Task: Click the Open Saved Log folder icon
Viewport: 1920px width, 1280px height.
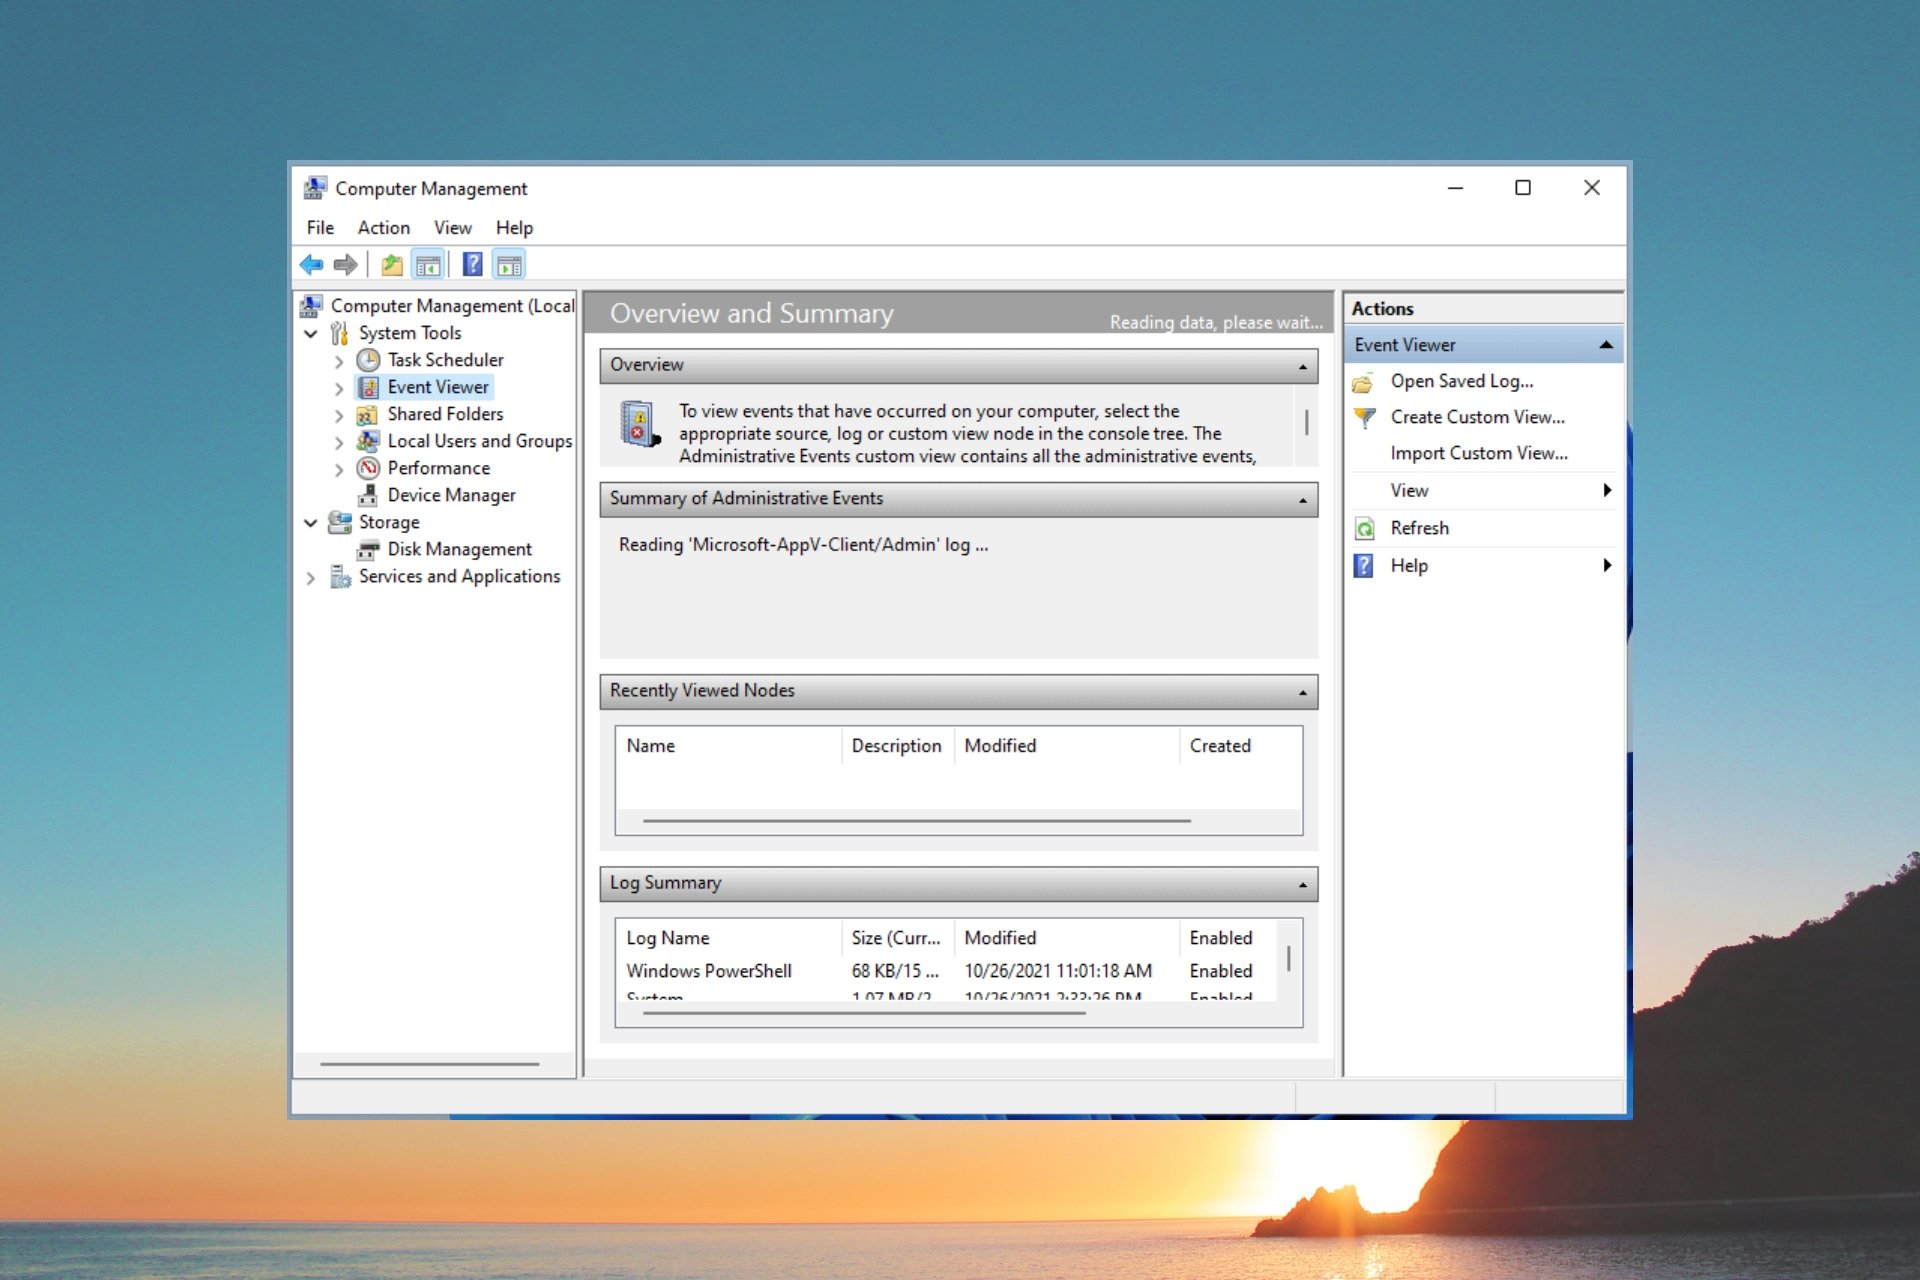Action: (x=1363, y=382)
